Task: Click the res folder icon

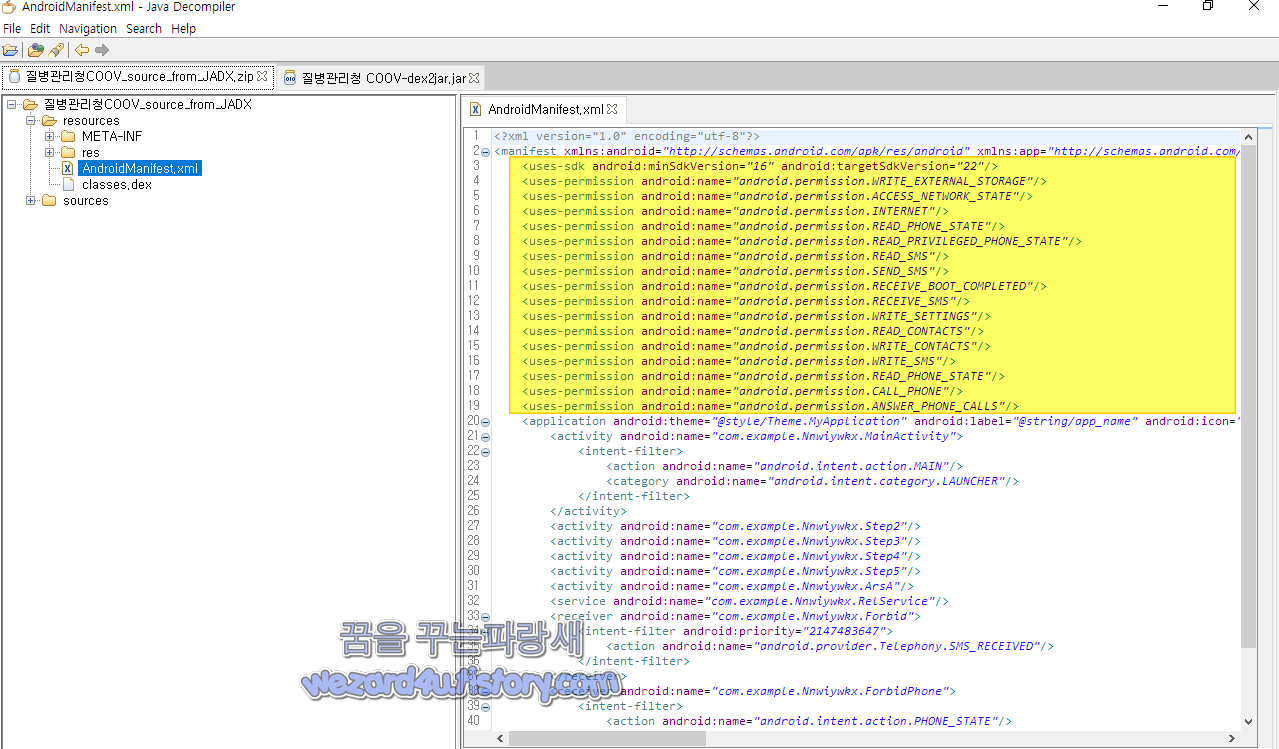Action: click(68, 153)
